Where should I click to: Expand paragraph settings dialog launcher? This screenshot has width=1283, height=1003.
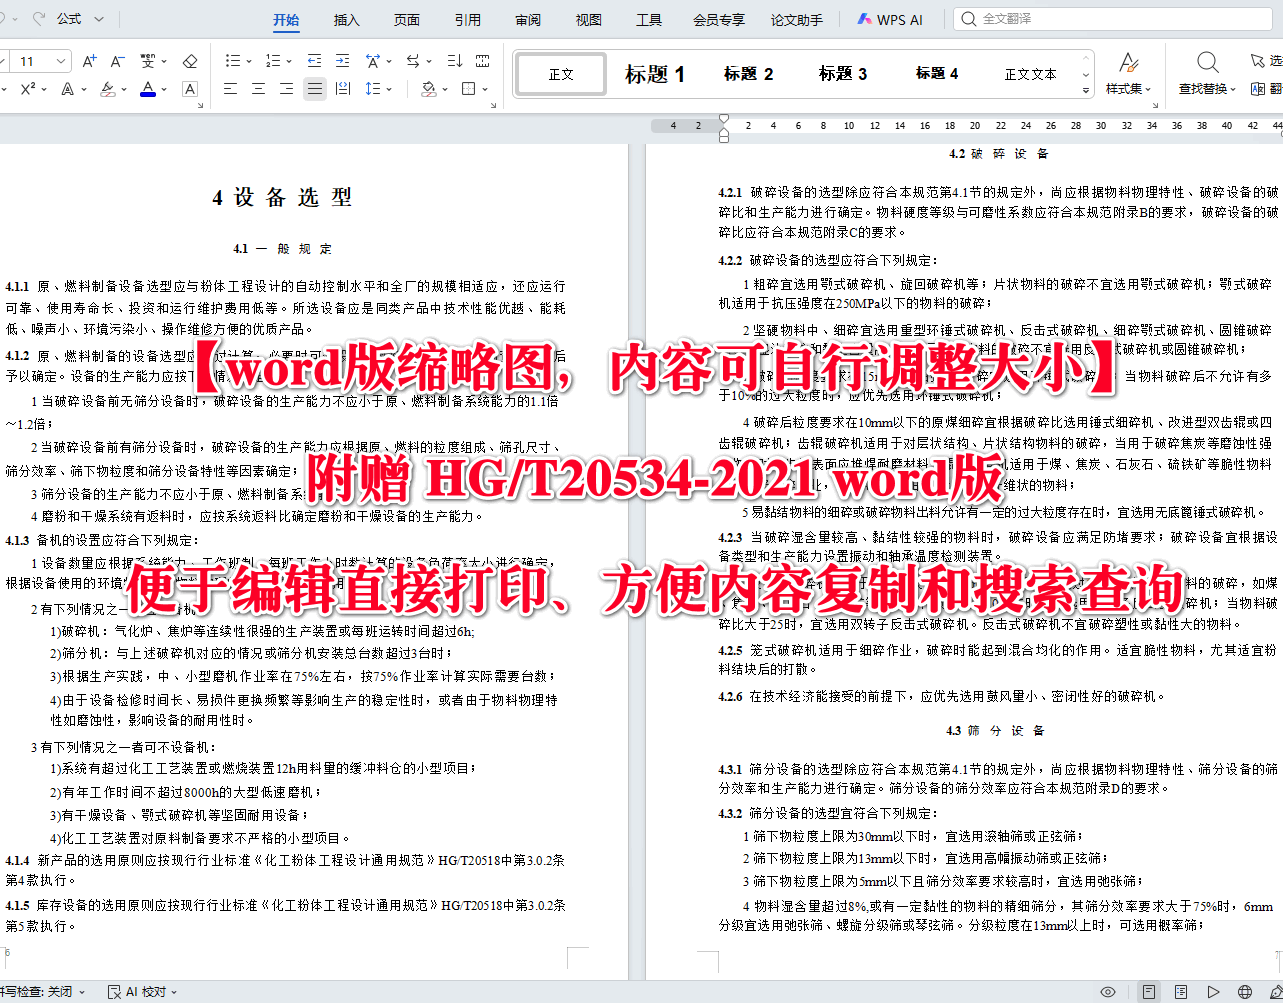[492, 104]
